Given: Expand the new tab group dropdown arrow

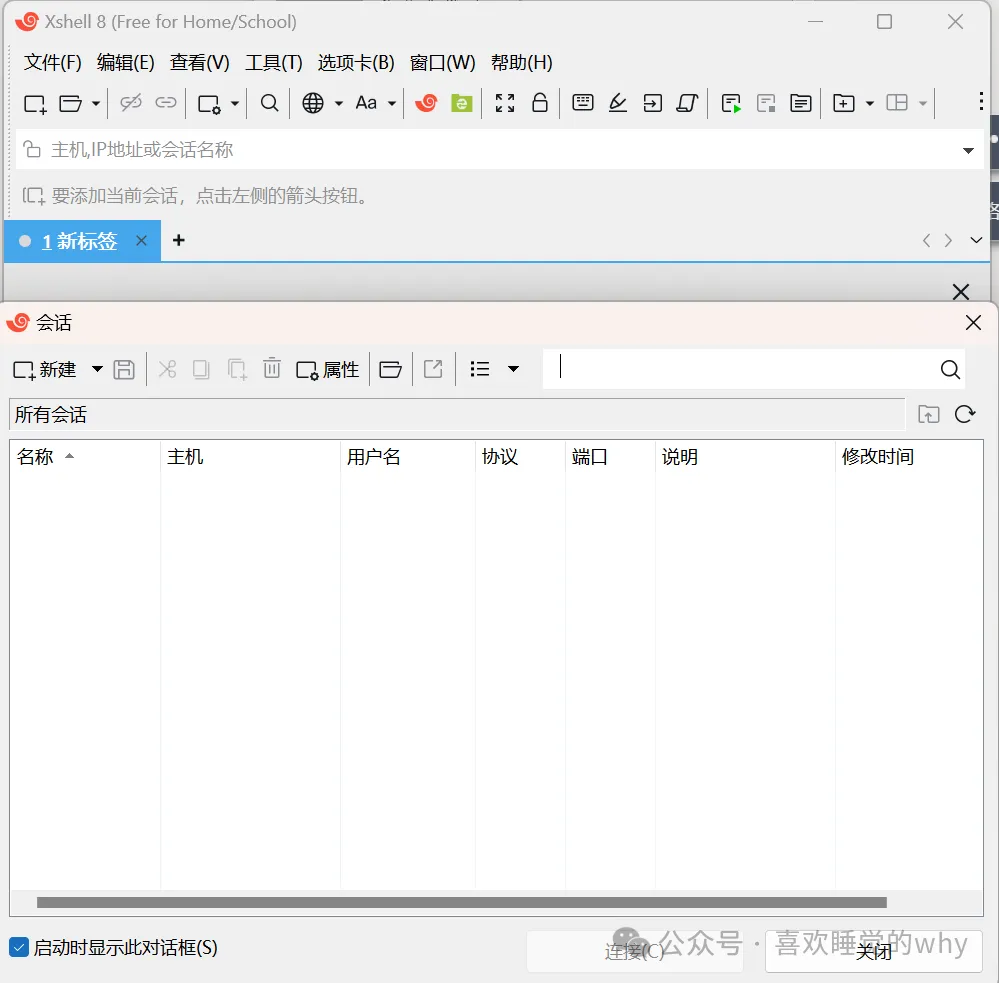Looking at the screenshot, I should tap(870, 103).
